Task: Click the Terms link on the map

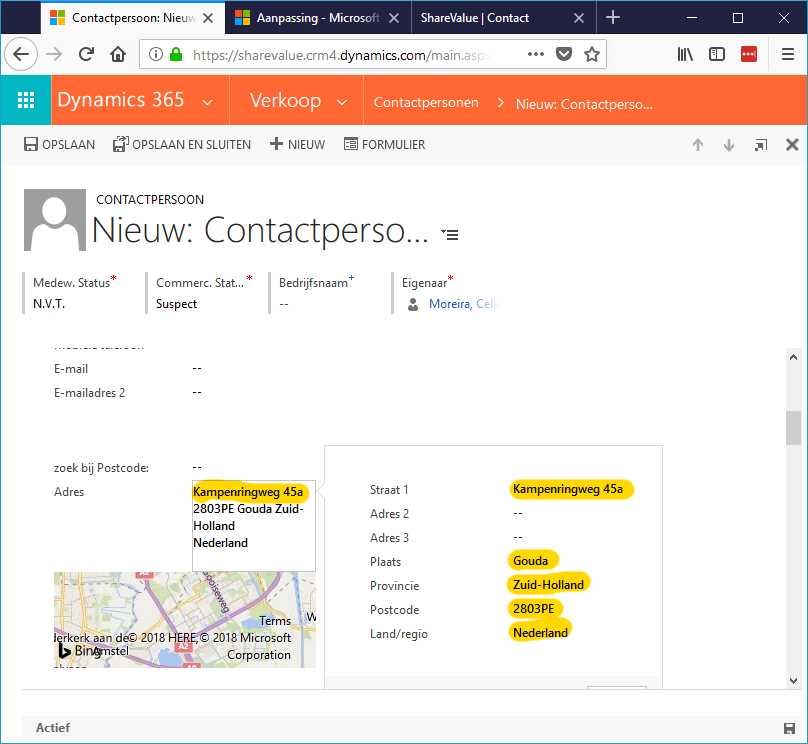Action: click(x=275, y=621)
